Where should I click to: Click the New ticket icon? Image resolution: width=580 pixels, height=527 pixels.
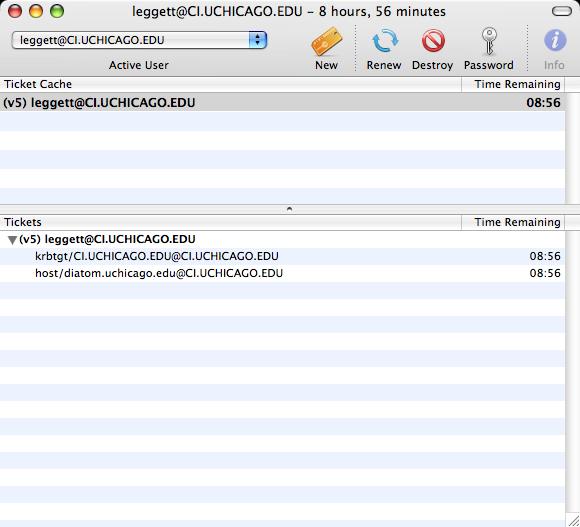[326, 41]
